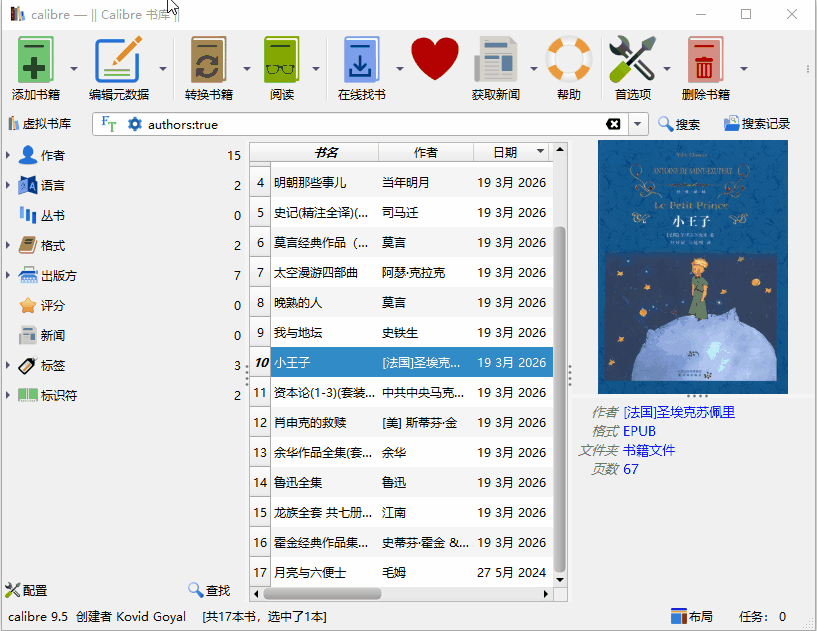817x631 pixels.
Task: Click the Help (帮助) lifebuoy icon
Action: pyautogui.click(x=568, y=58)
